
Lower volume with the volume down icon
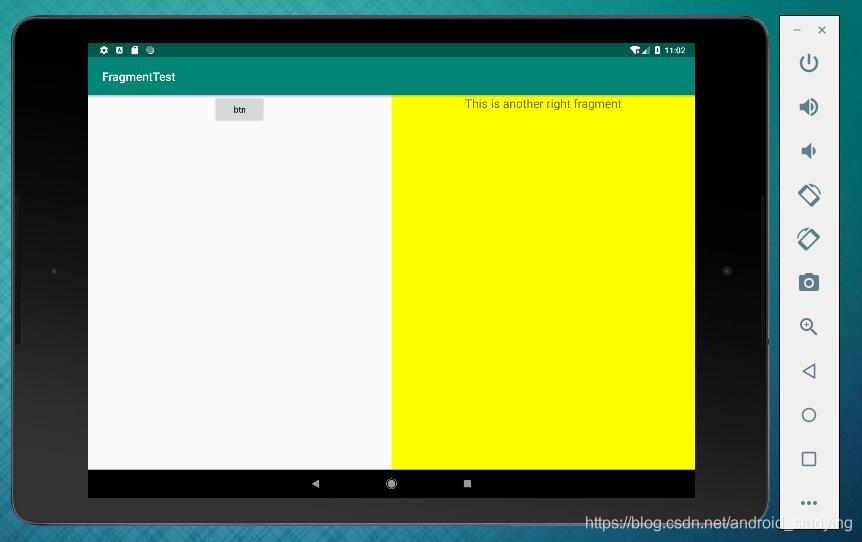[x=809, y=151]
